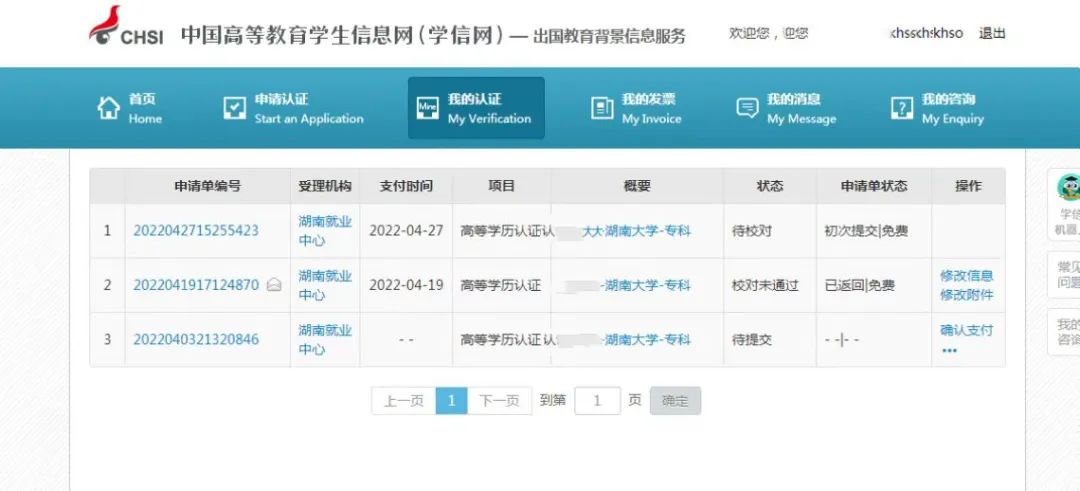This screenshot has height=491, width=1080.
Task: Click 支付时间 column header
Action: [406, 186]
